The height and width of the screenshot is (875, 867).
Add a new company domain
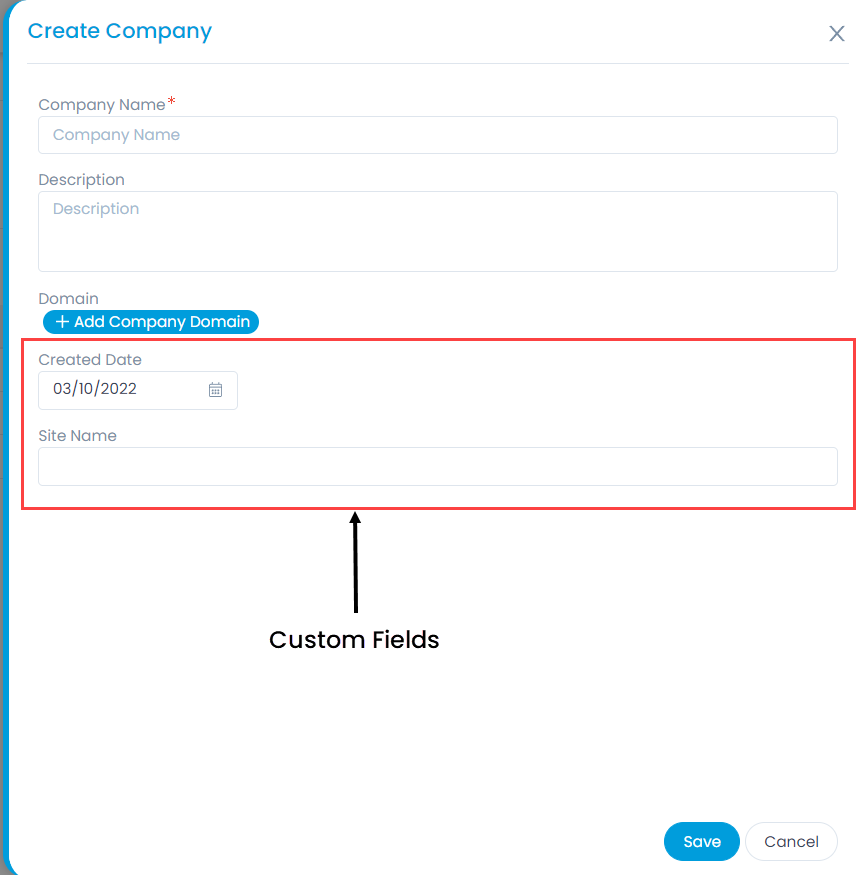pyautogui.click(x=150, y=322)
